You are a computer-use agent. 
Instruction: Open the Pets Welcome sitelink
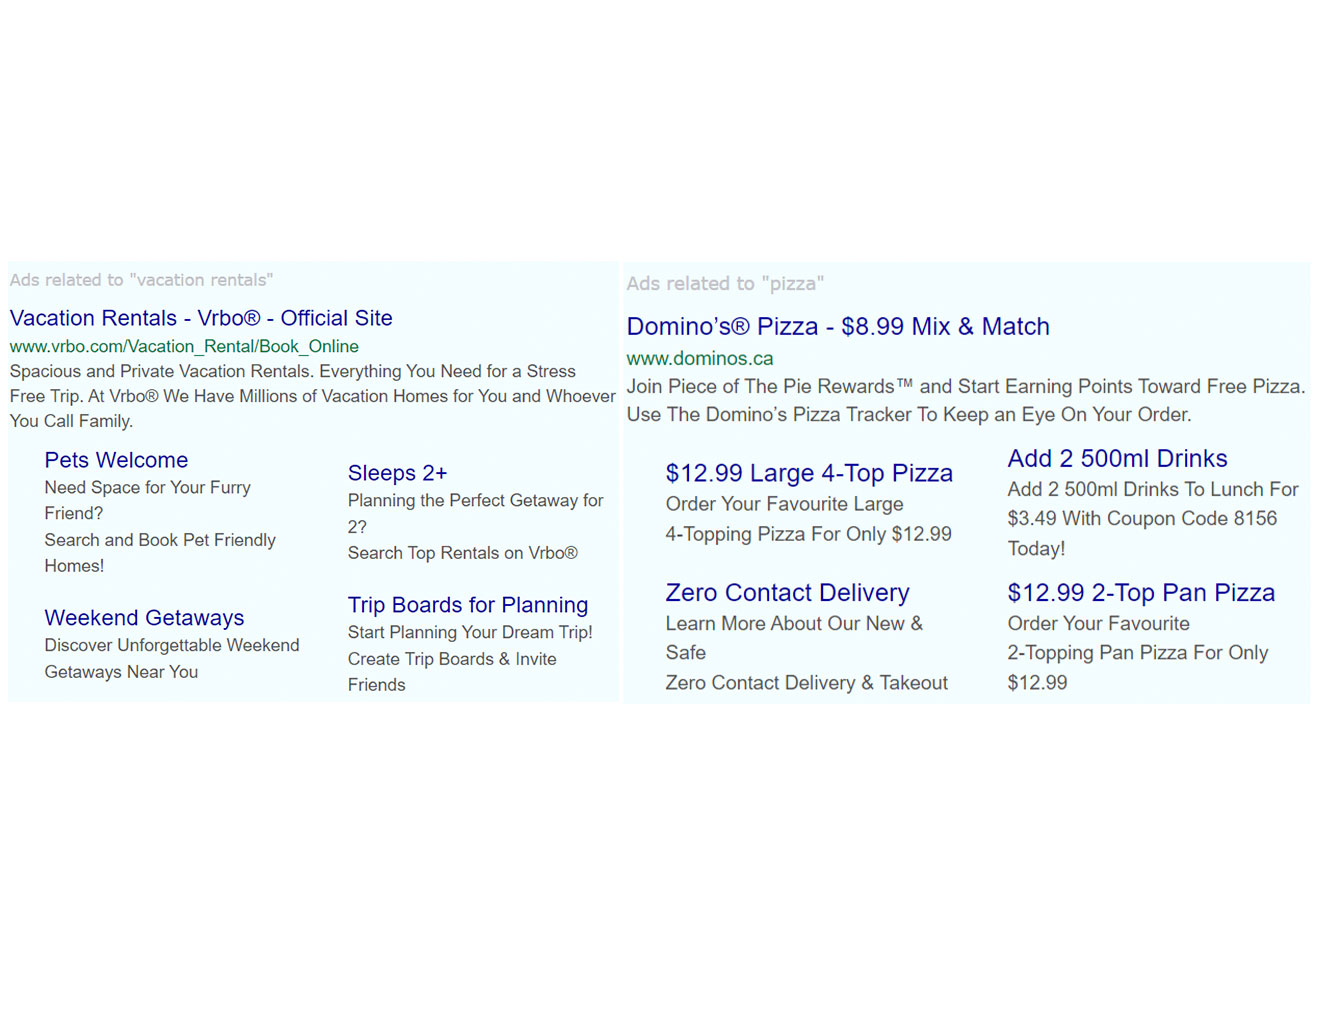pos(116,460)
